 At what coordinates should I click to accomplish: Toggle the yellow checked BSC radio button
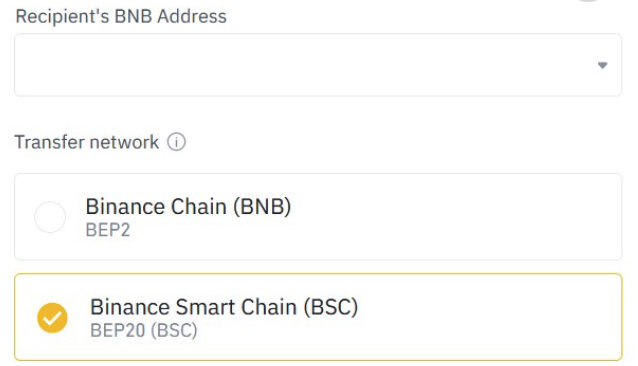click(x=52, y=318)
